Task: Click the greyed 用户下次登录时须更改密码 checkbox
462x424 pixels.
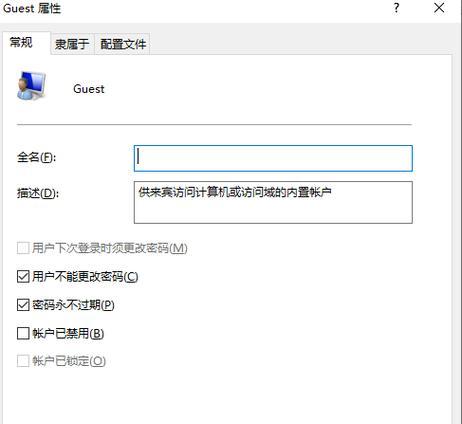Action: 23,248
